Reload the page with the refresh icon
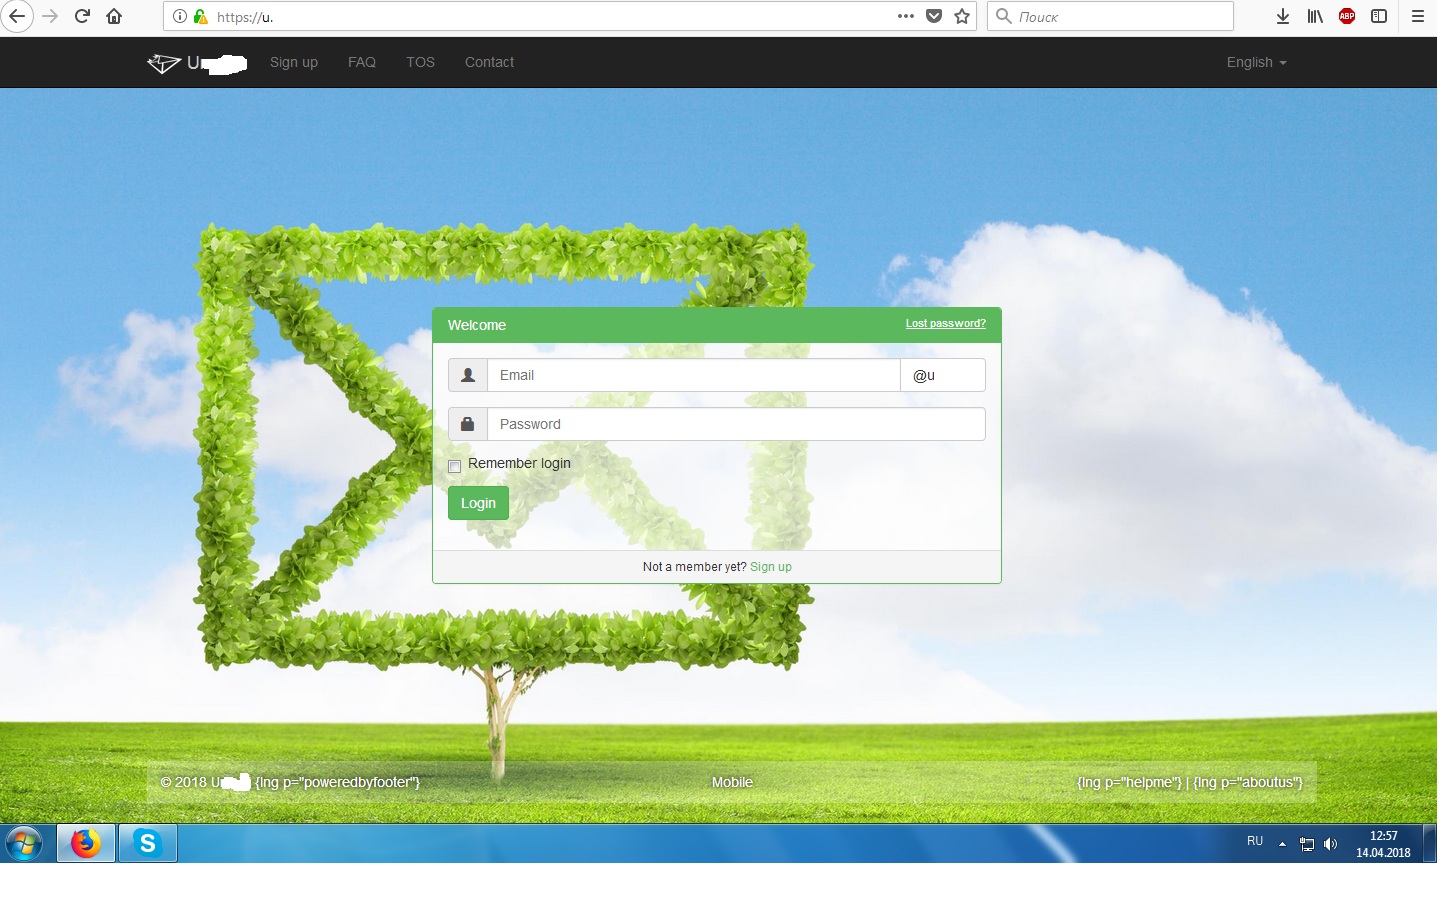This screenshot has width=1440, height=900. pos(83,16)
